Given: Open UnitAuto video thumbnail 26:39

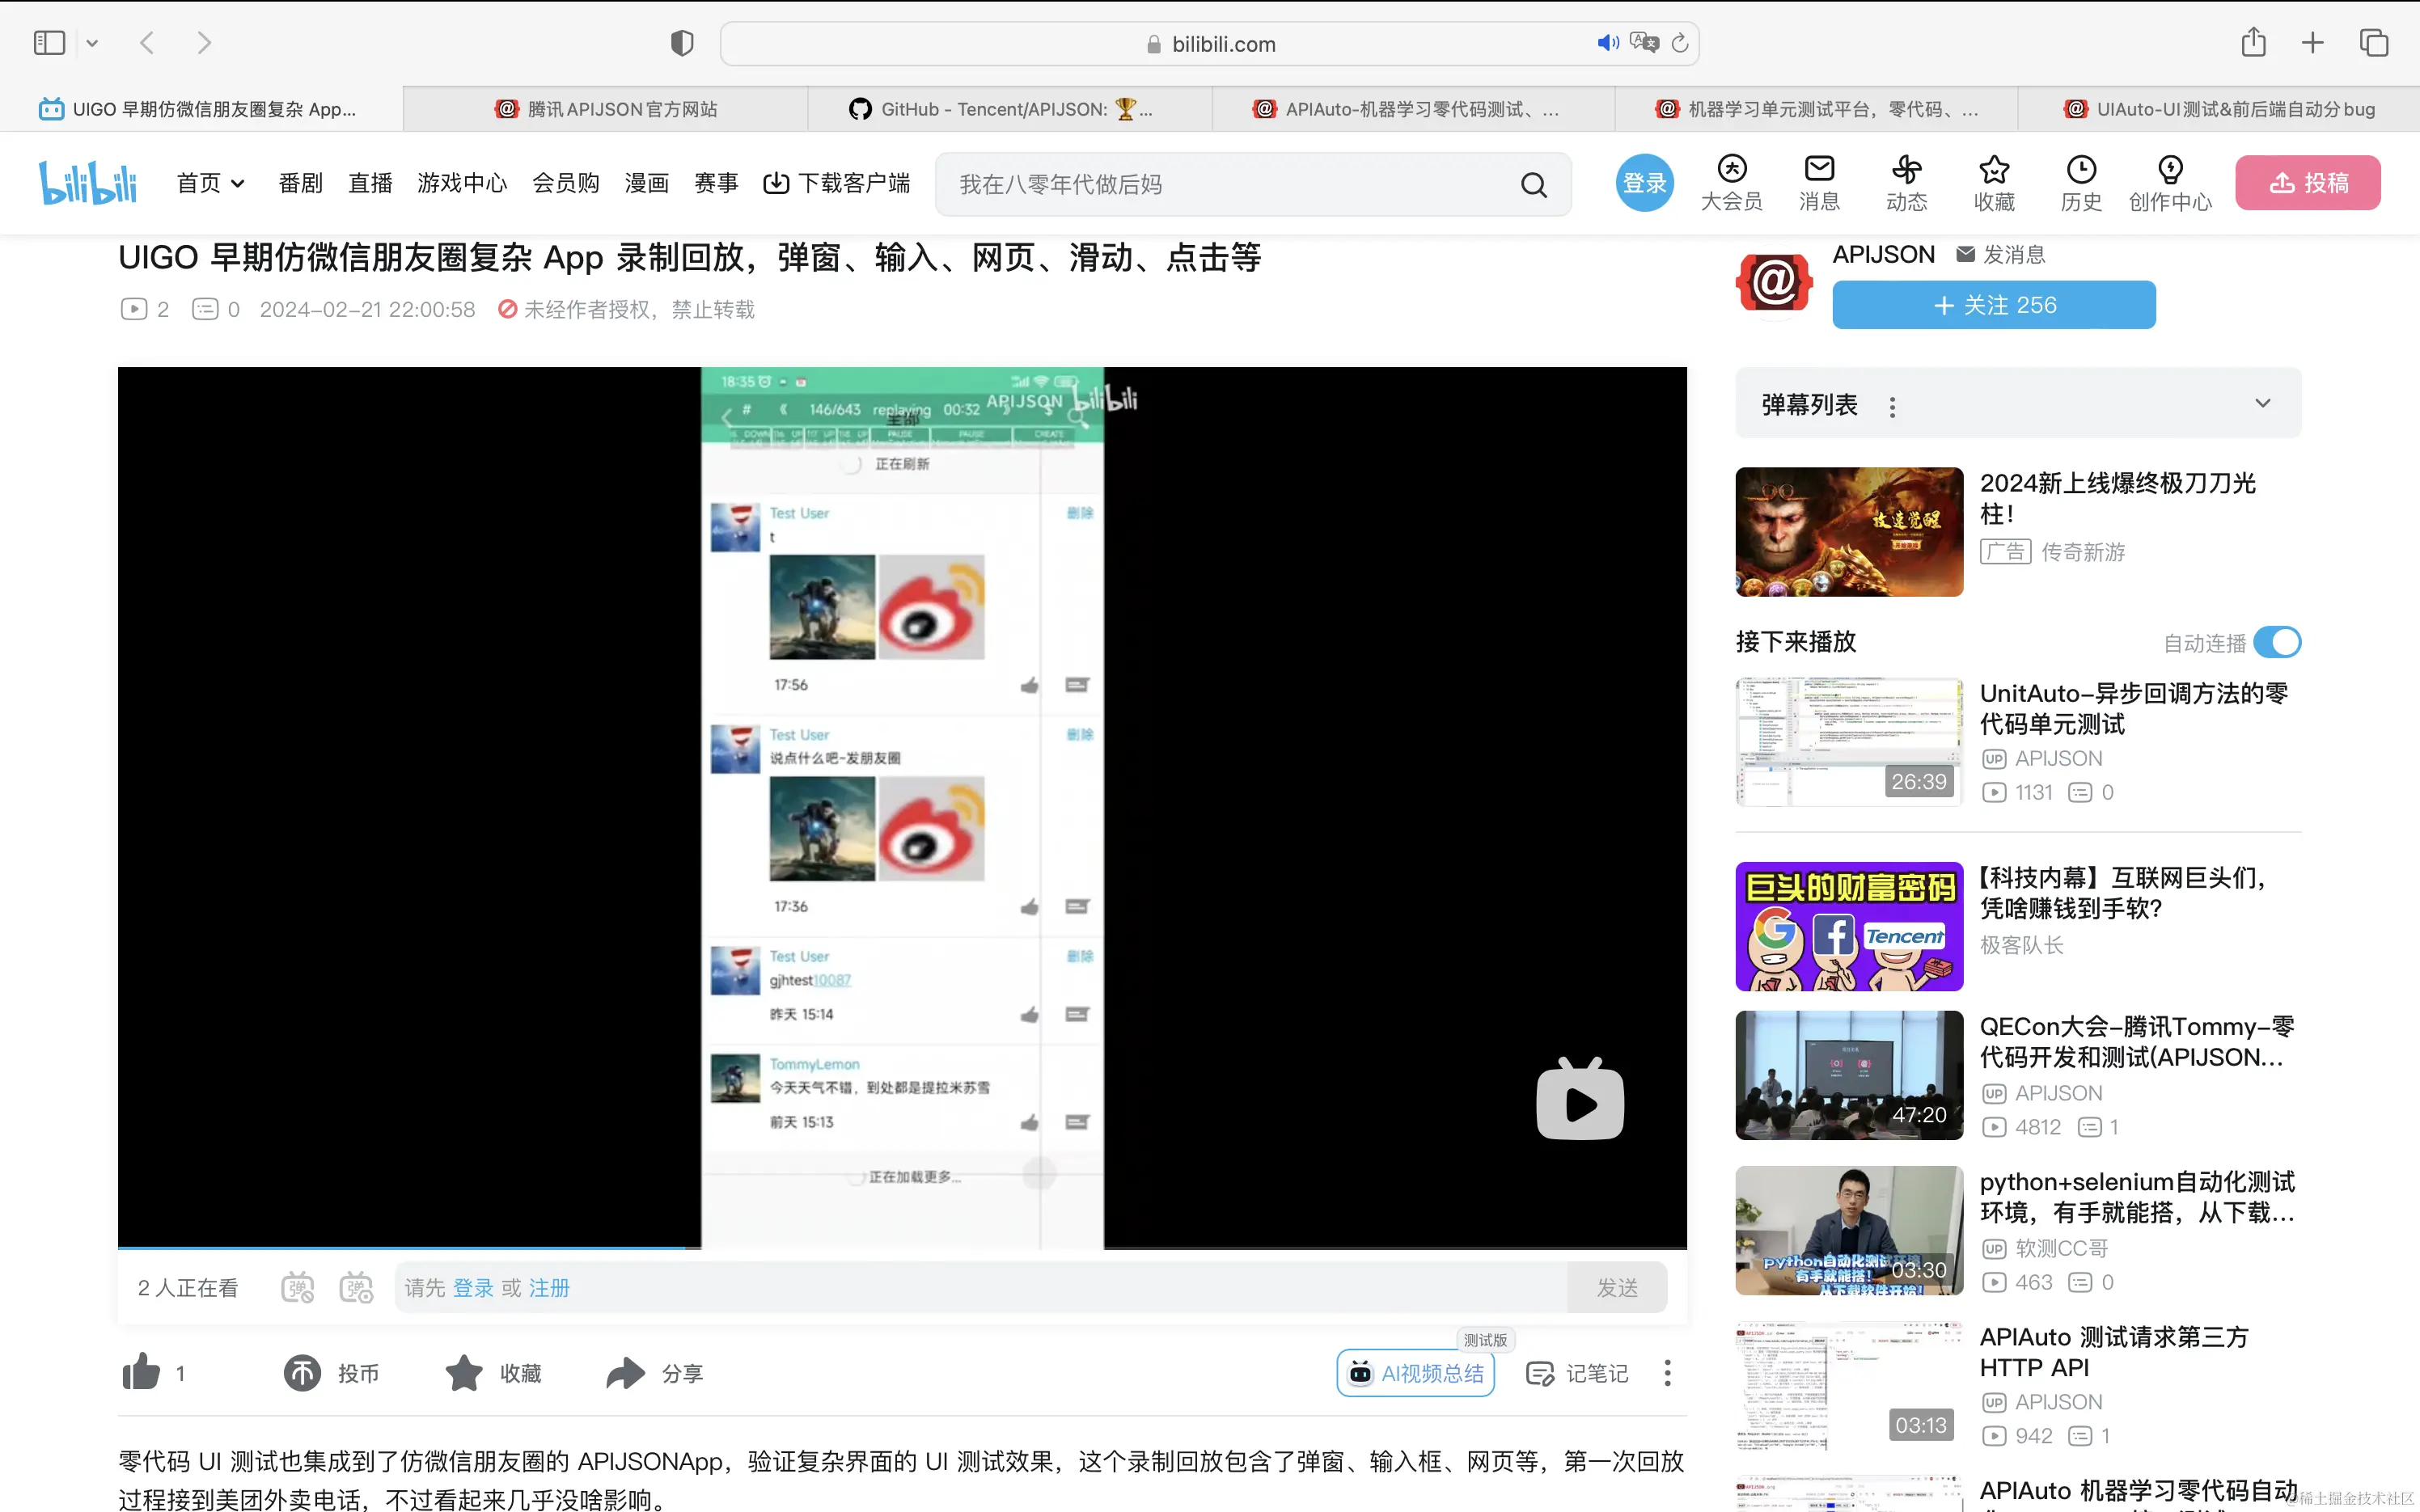Looking at the screenshot, I should pos(1848,741).
